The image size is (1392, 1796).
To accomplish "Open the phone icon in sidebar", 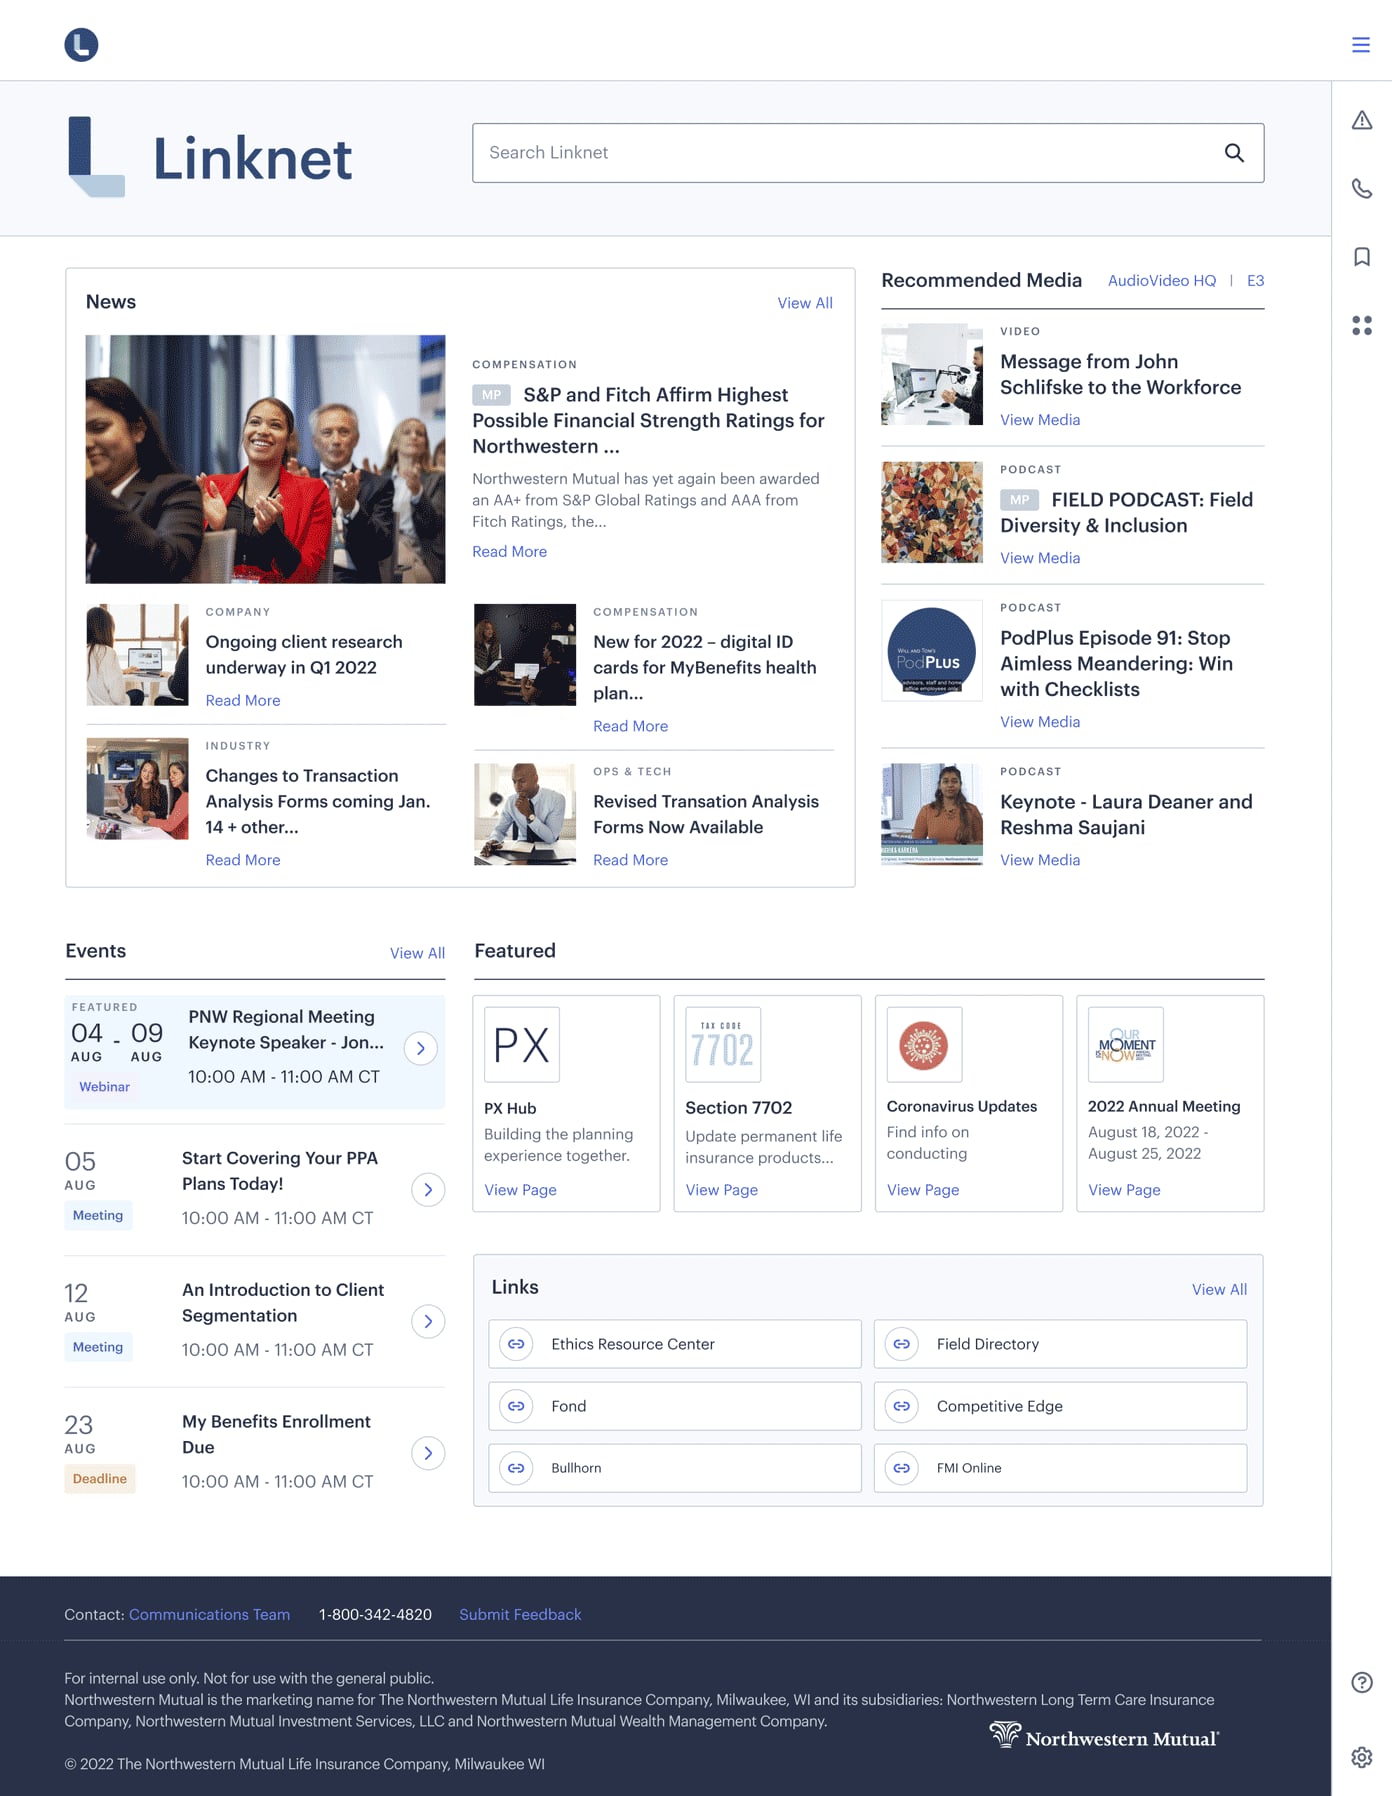I will click(x=1361, y=188).
